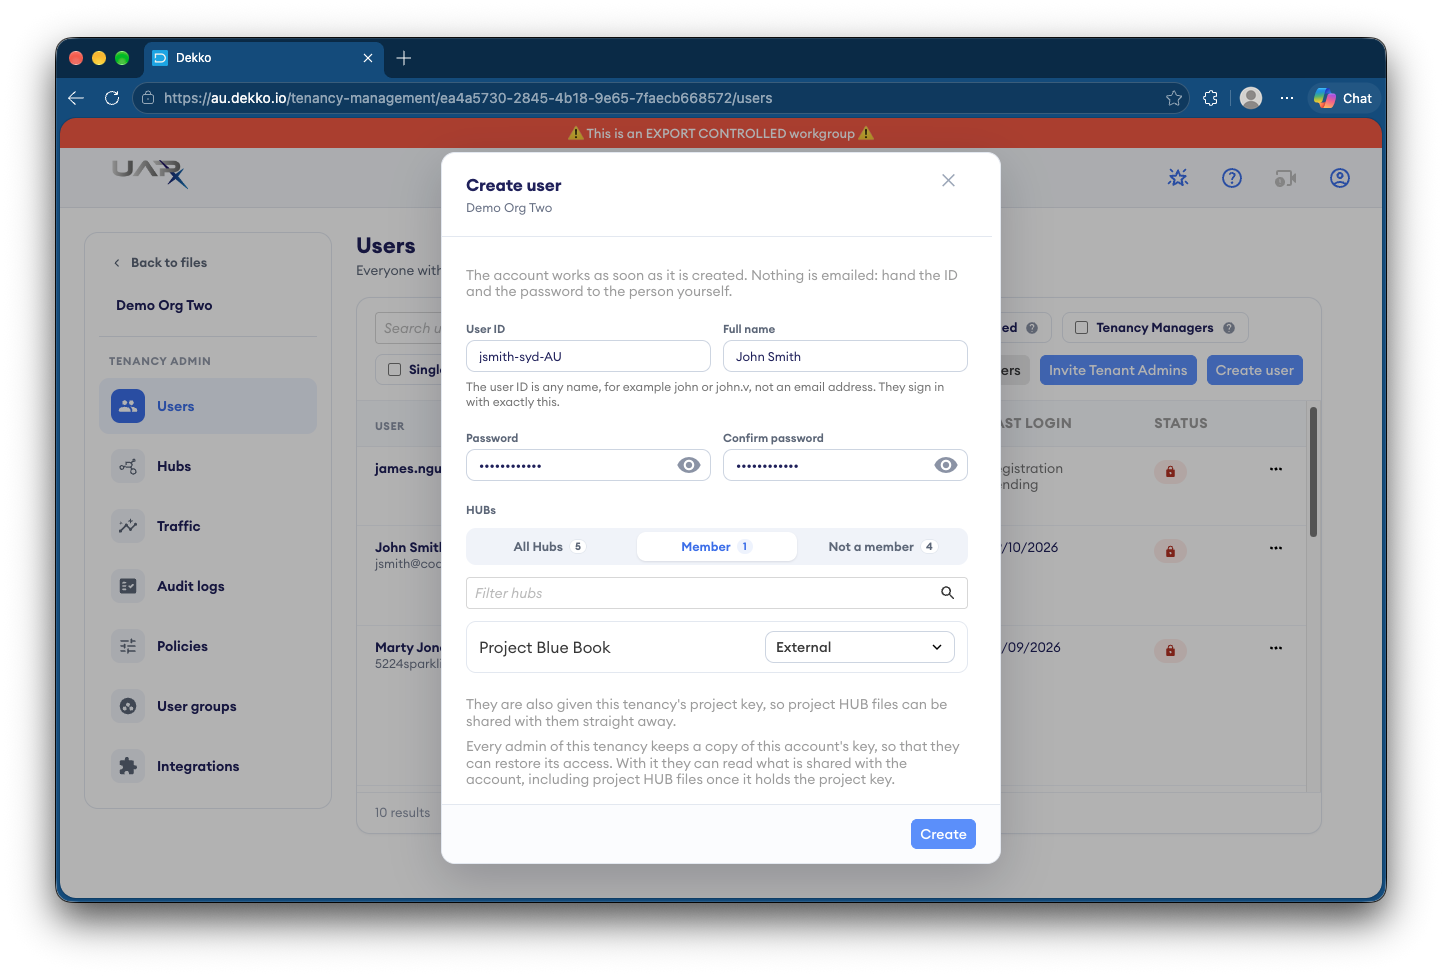
Task: Close the Create user dialog
Action: click(948, 181)
